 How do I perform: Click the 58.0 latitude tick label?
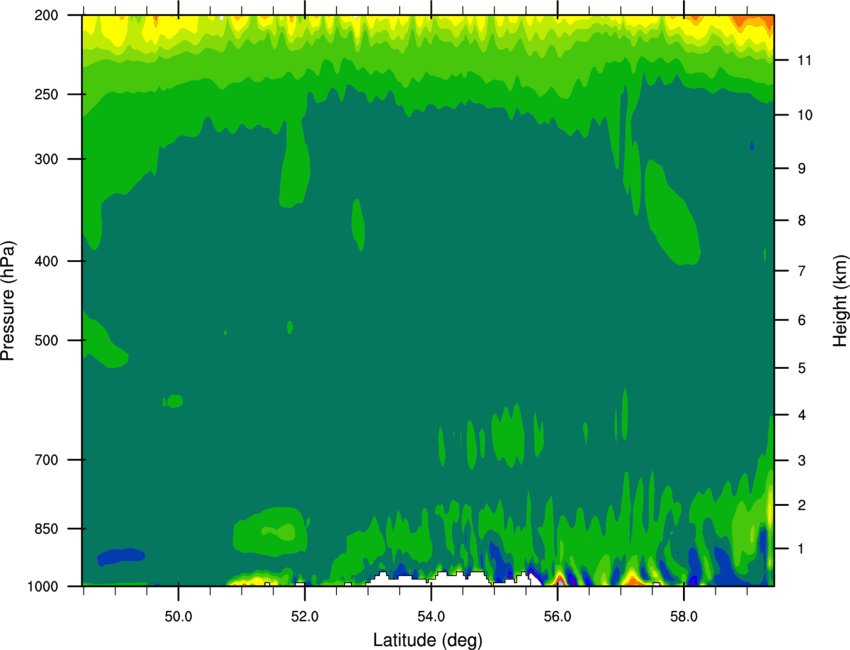684,617
